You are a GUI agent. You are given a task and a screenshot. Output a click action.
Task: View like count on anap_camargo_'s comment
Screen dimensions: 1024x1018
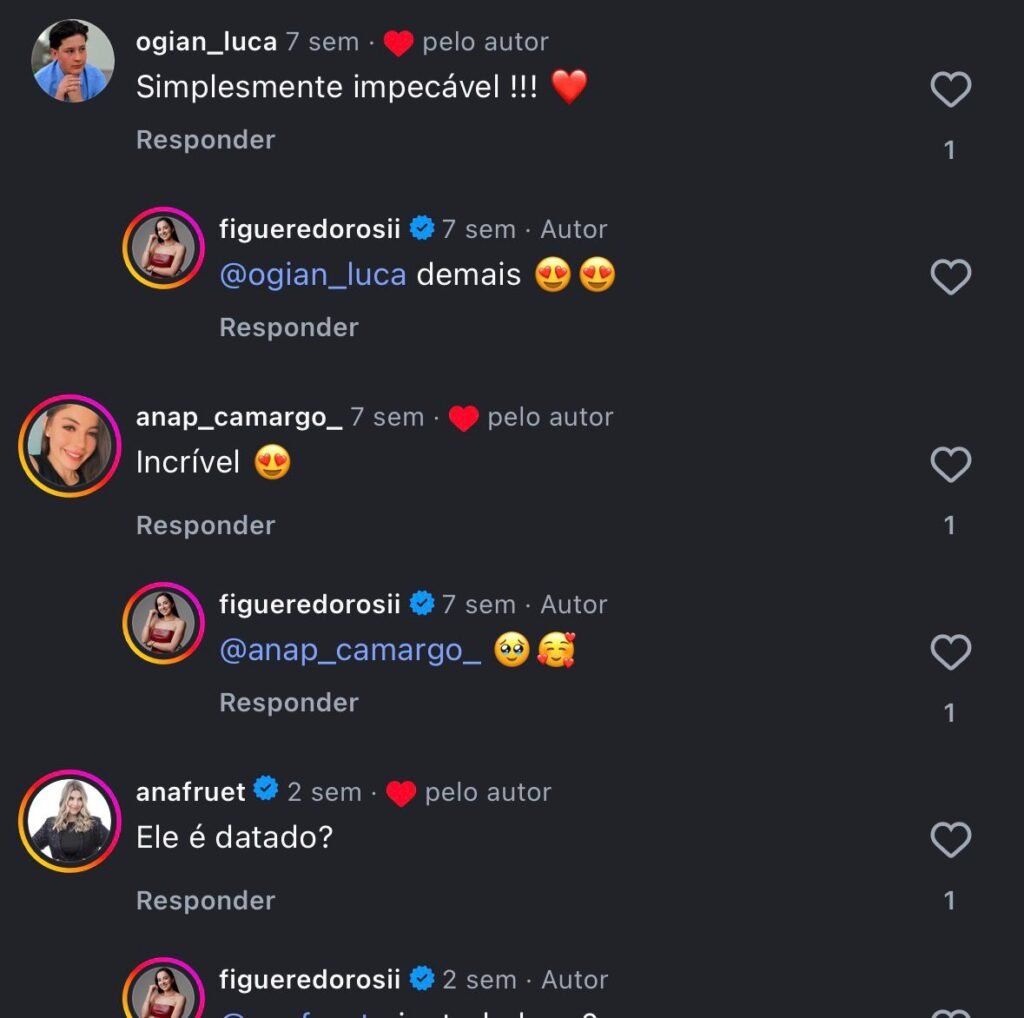point(949,525)
